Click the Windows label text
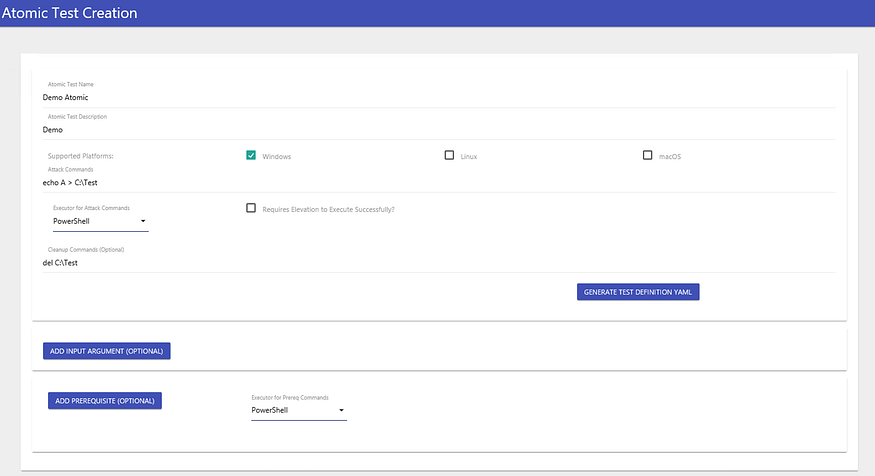This screenshot has width=875, height=476. (x=277, y=157)
